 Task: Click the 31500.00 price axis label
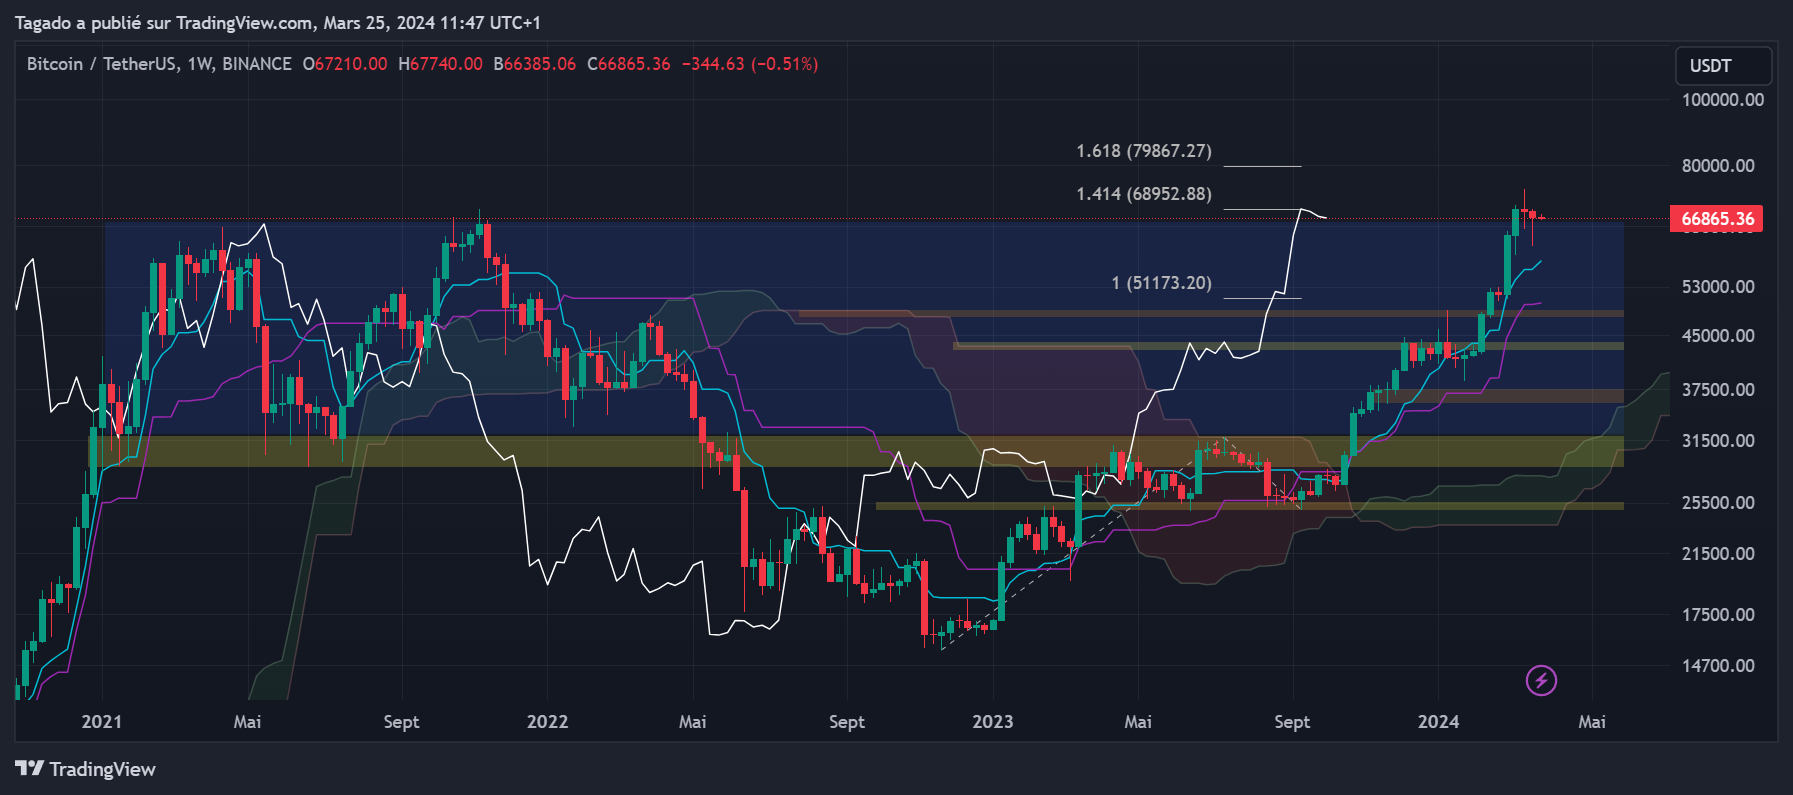[x=1718, y=441]
